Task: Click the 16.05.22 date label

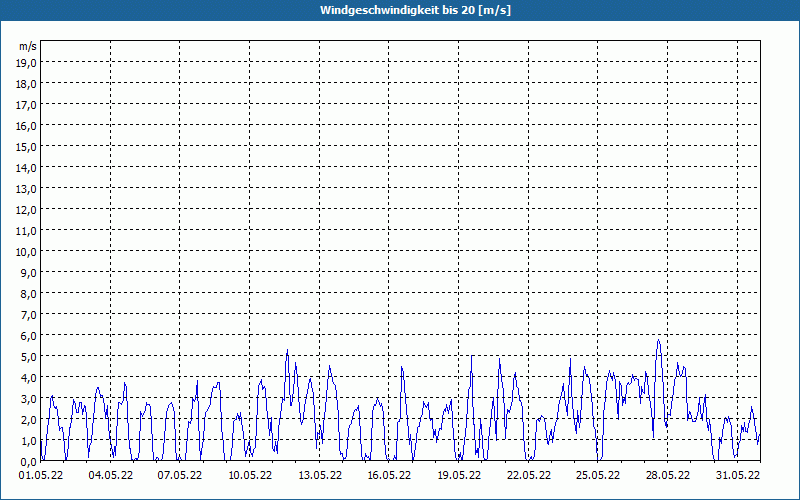Action: [x=389, y=475]
